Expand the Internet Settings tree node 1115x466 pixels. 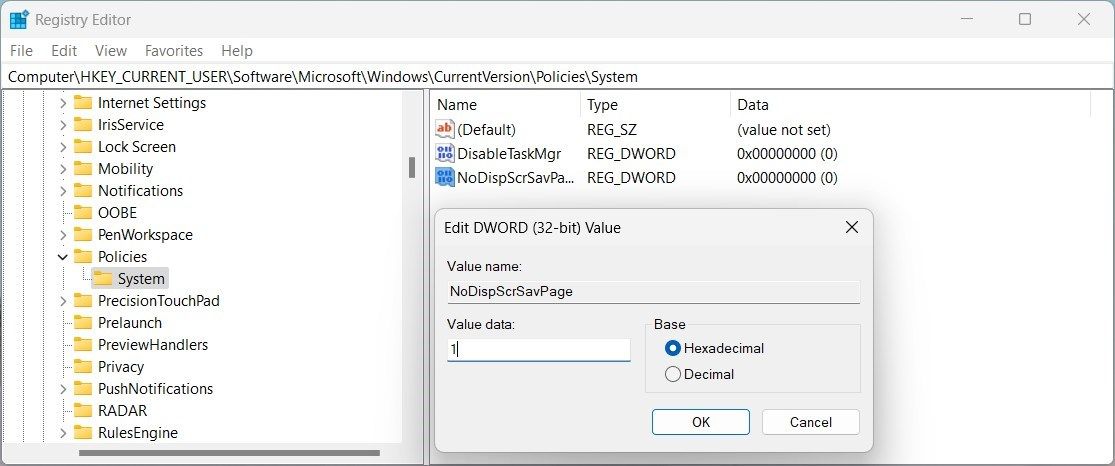pyautogui.click(x=63, y=103)
